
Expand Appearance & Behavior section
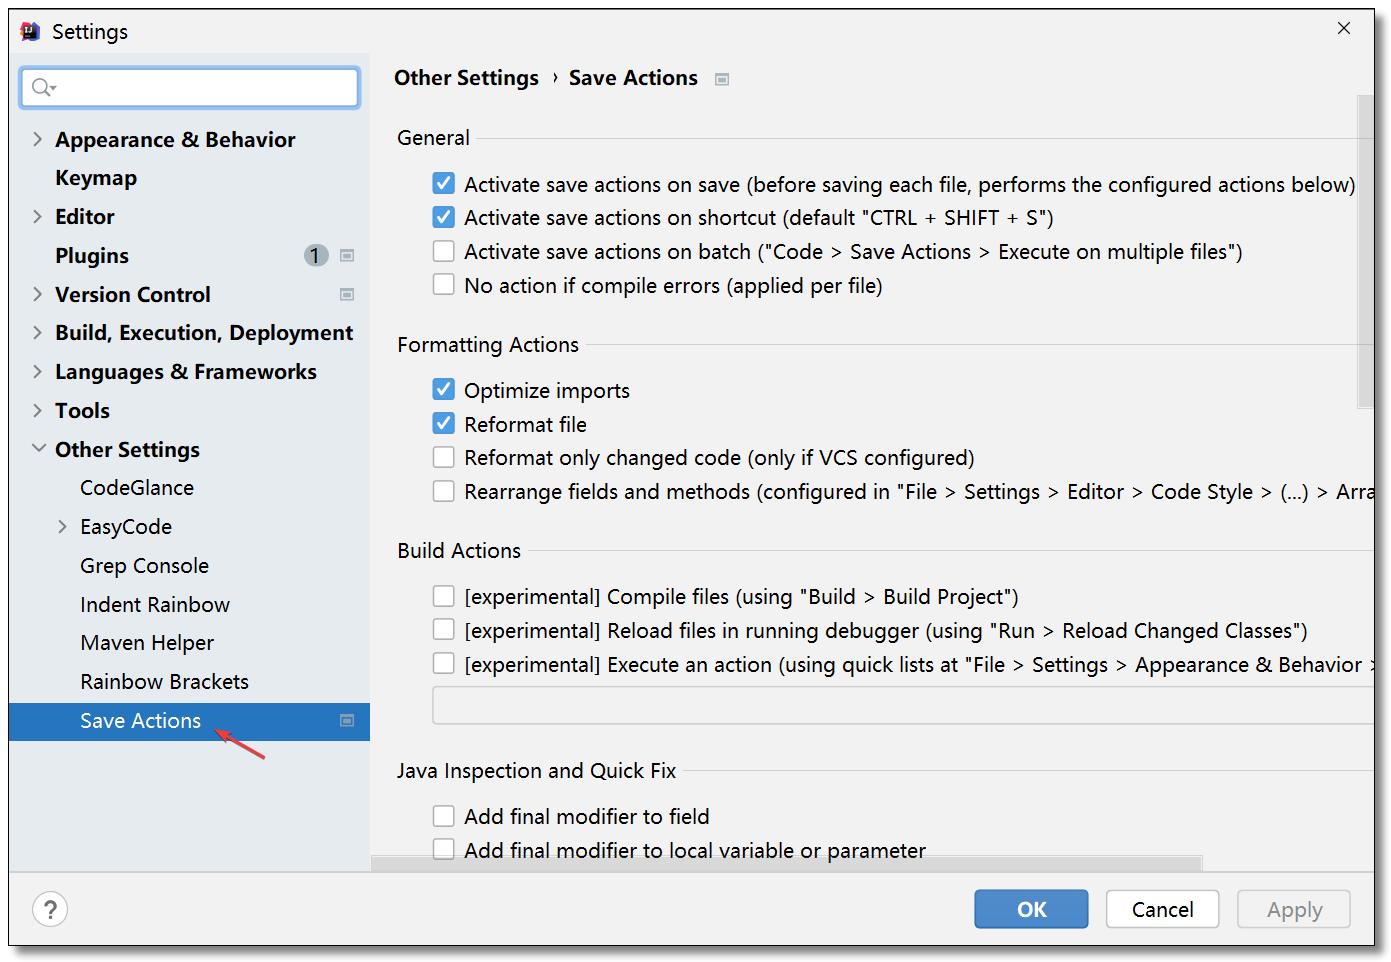(37, 139)
